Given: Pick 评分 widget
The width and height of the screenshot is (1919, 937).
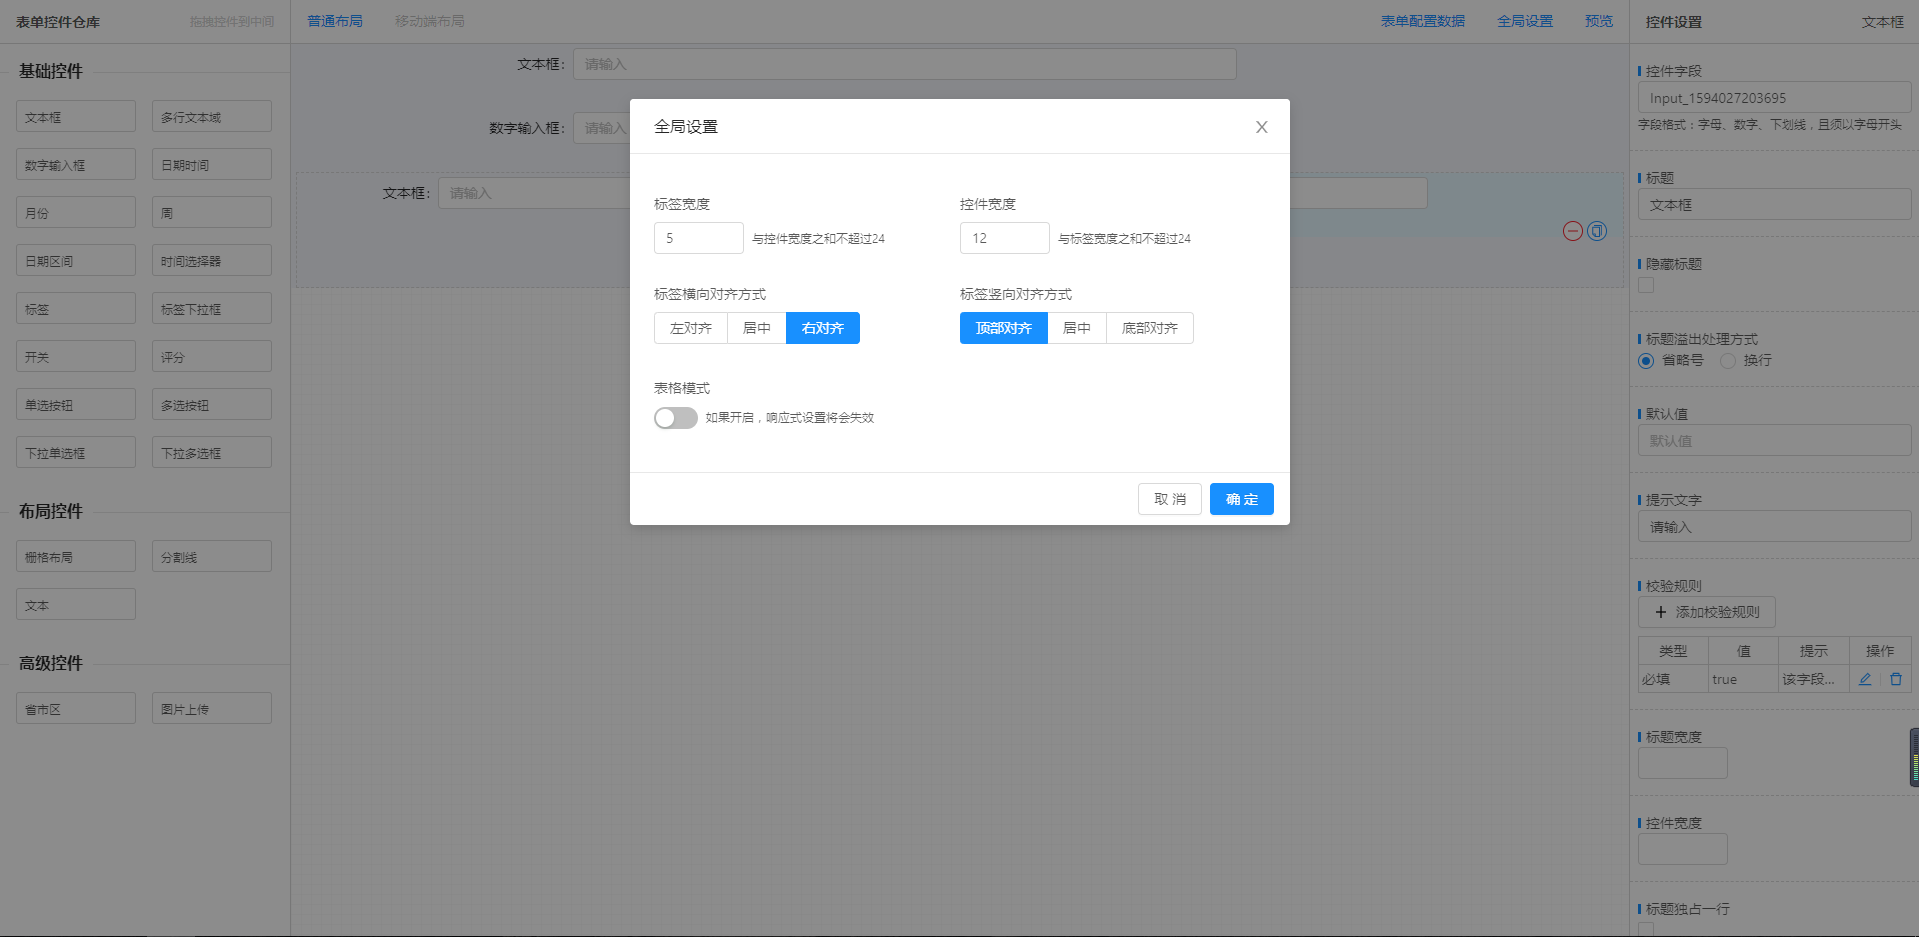Looking at the screenshot, I should [x=212, y=356].
